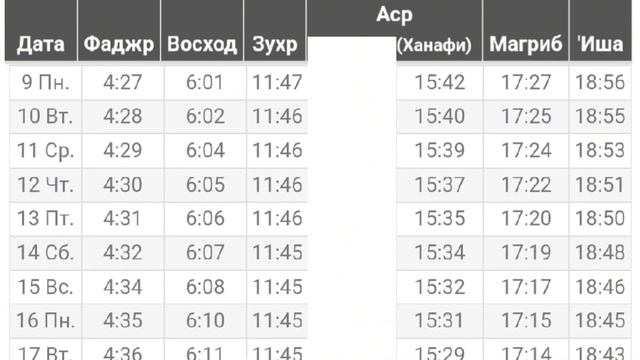The image size is (640, 360).
Task: Select the 13 Пт. date cell
Action: (x=46, y=218)
